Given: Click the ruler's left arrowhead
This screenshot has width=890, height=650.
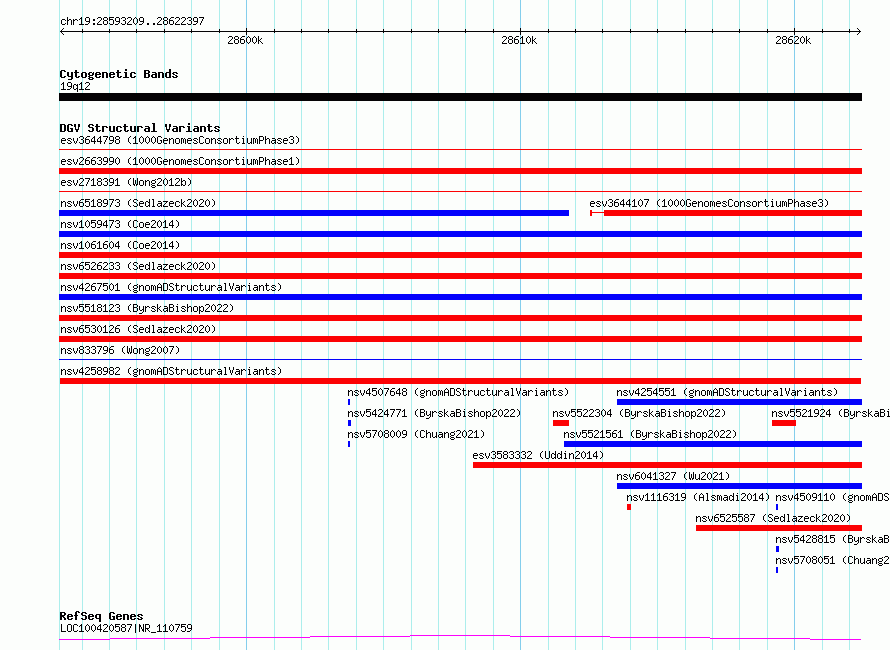Looking at the screenshot, I should point(62,32).
